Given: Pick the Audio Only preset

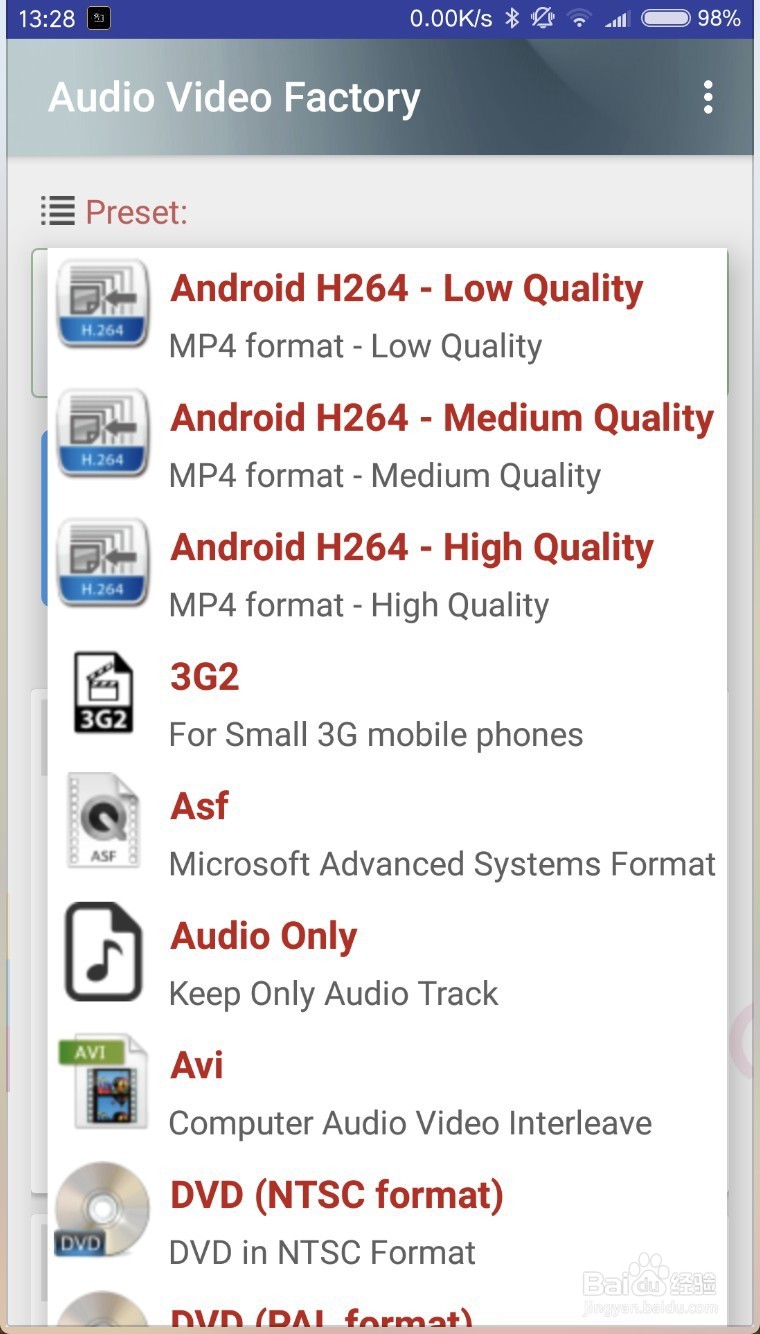Looking at the screenshot, I should pos(387,961).
